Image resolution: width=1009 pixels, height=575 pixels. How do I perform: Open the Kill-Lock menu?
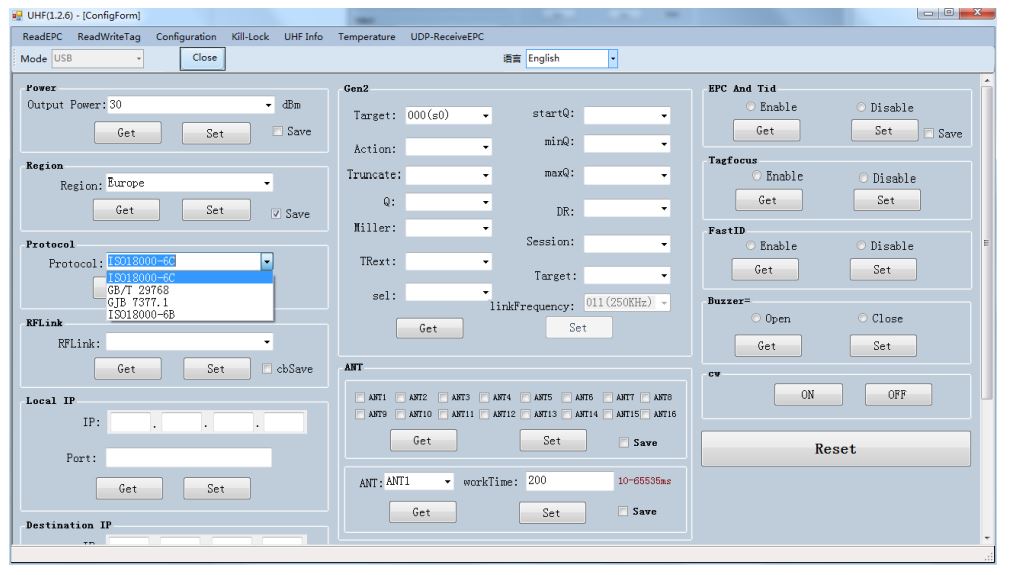(250, 37)
